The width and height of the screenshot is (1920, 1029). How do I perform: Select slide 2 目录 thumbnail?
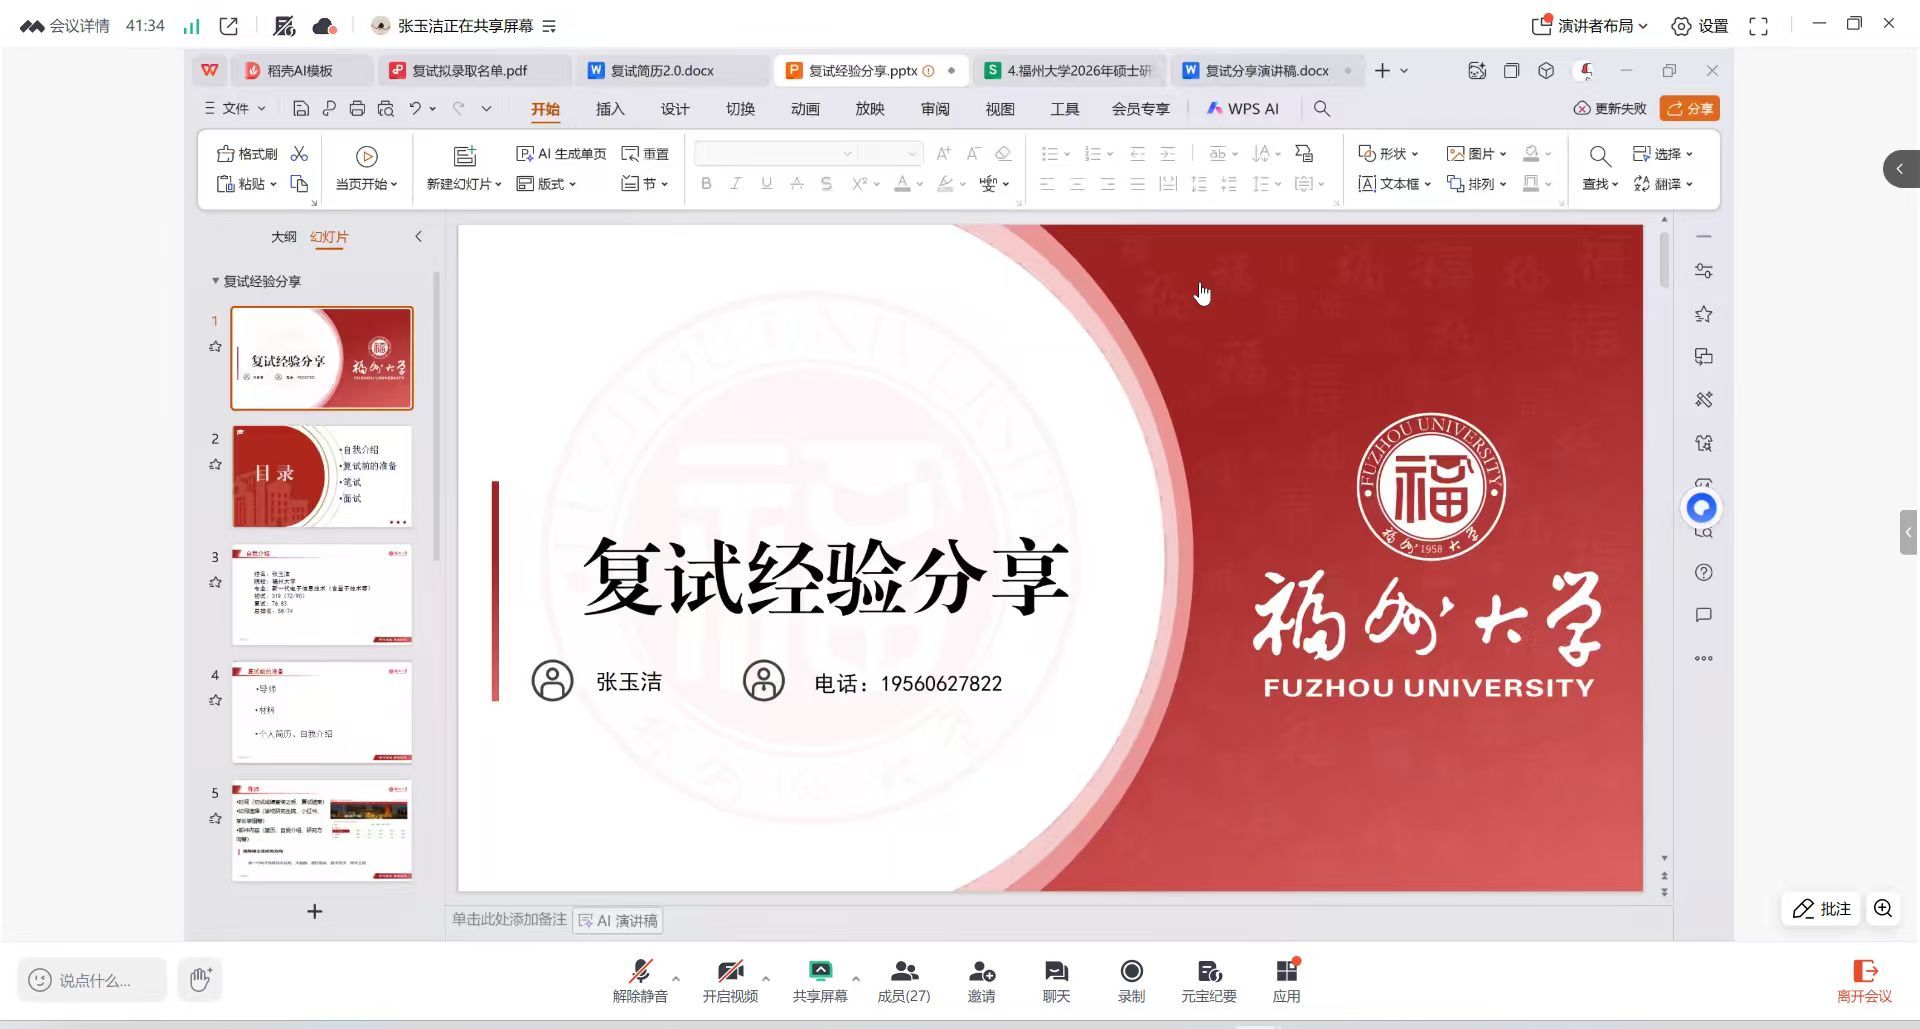point(322,476)
